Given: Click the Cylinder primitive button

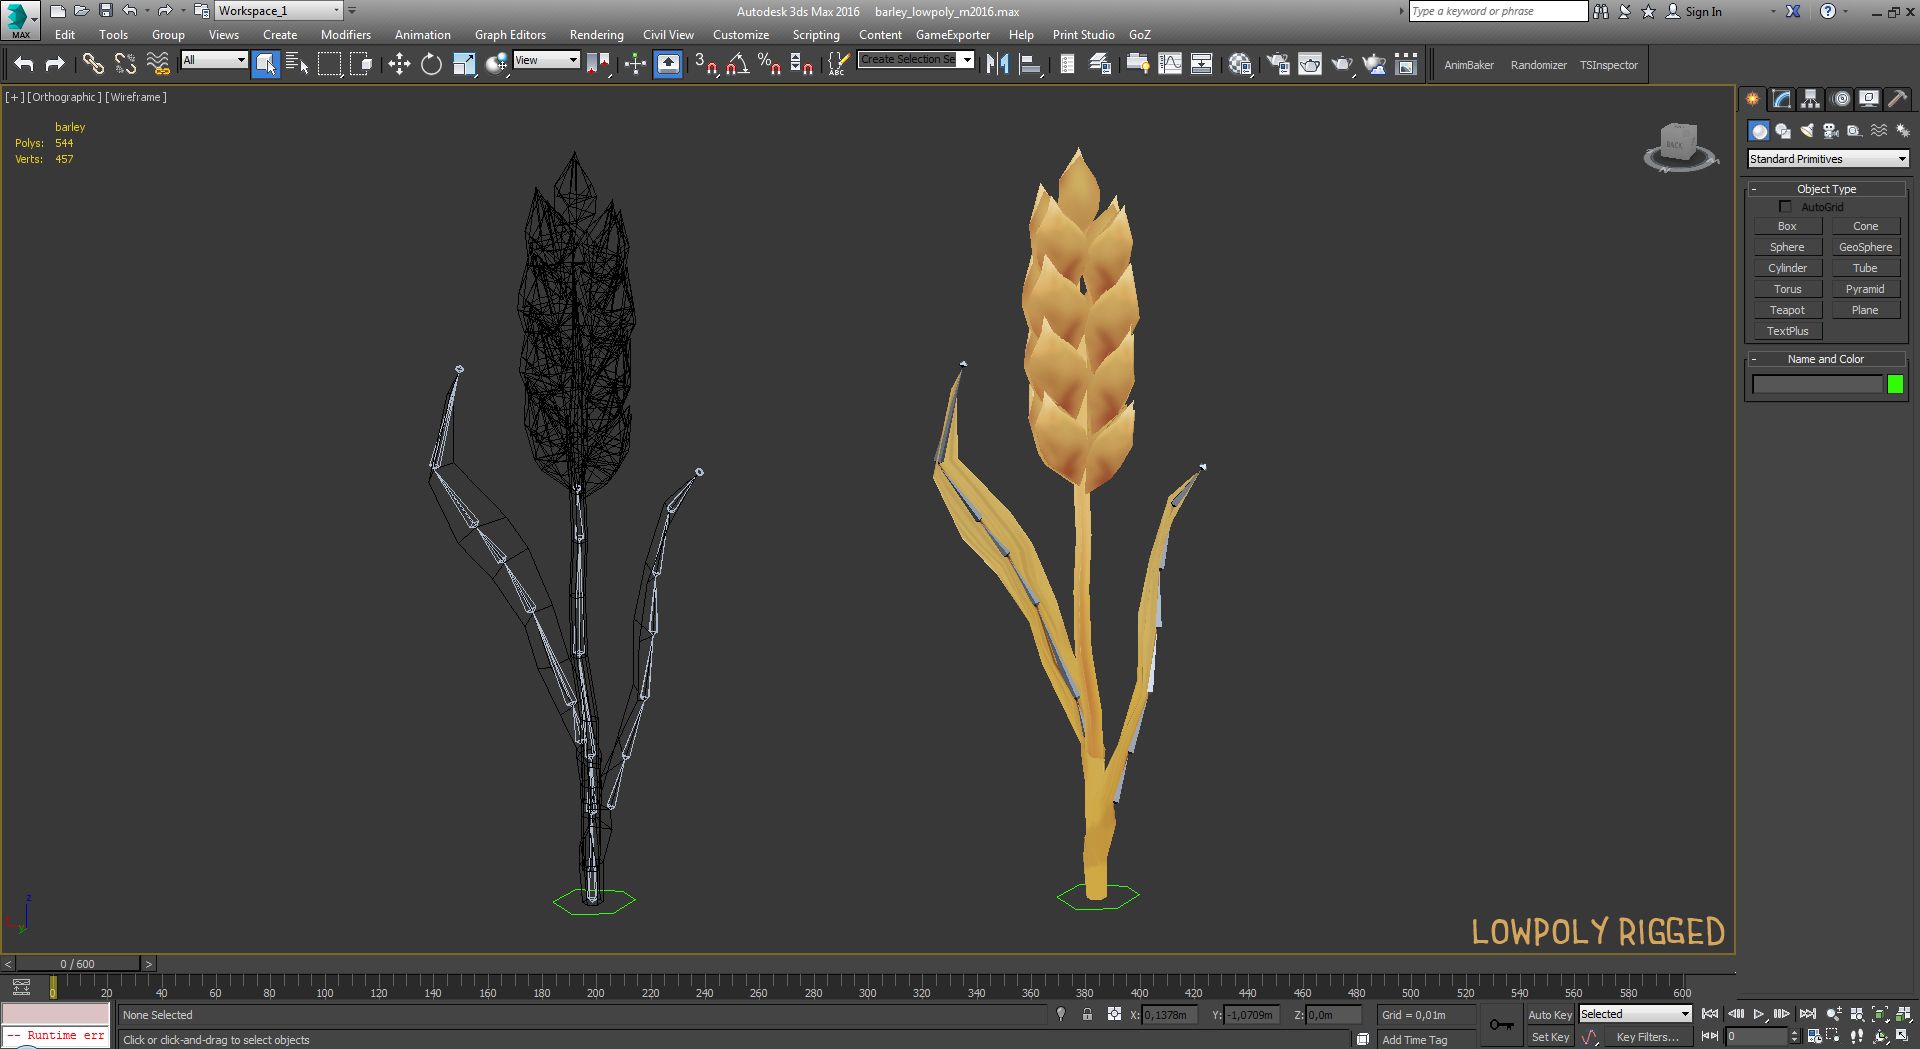Looking at the screenshot, I should tap(1787, 268).
